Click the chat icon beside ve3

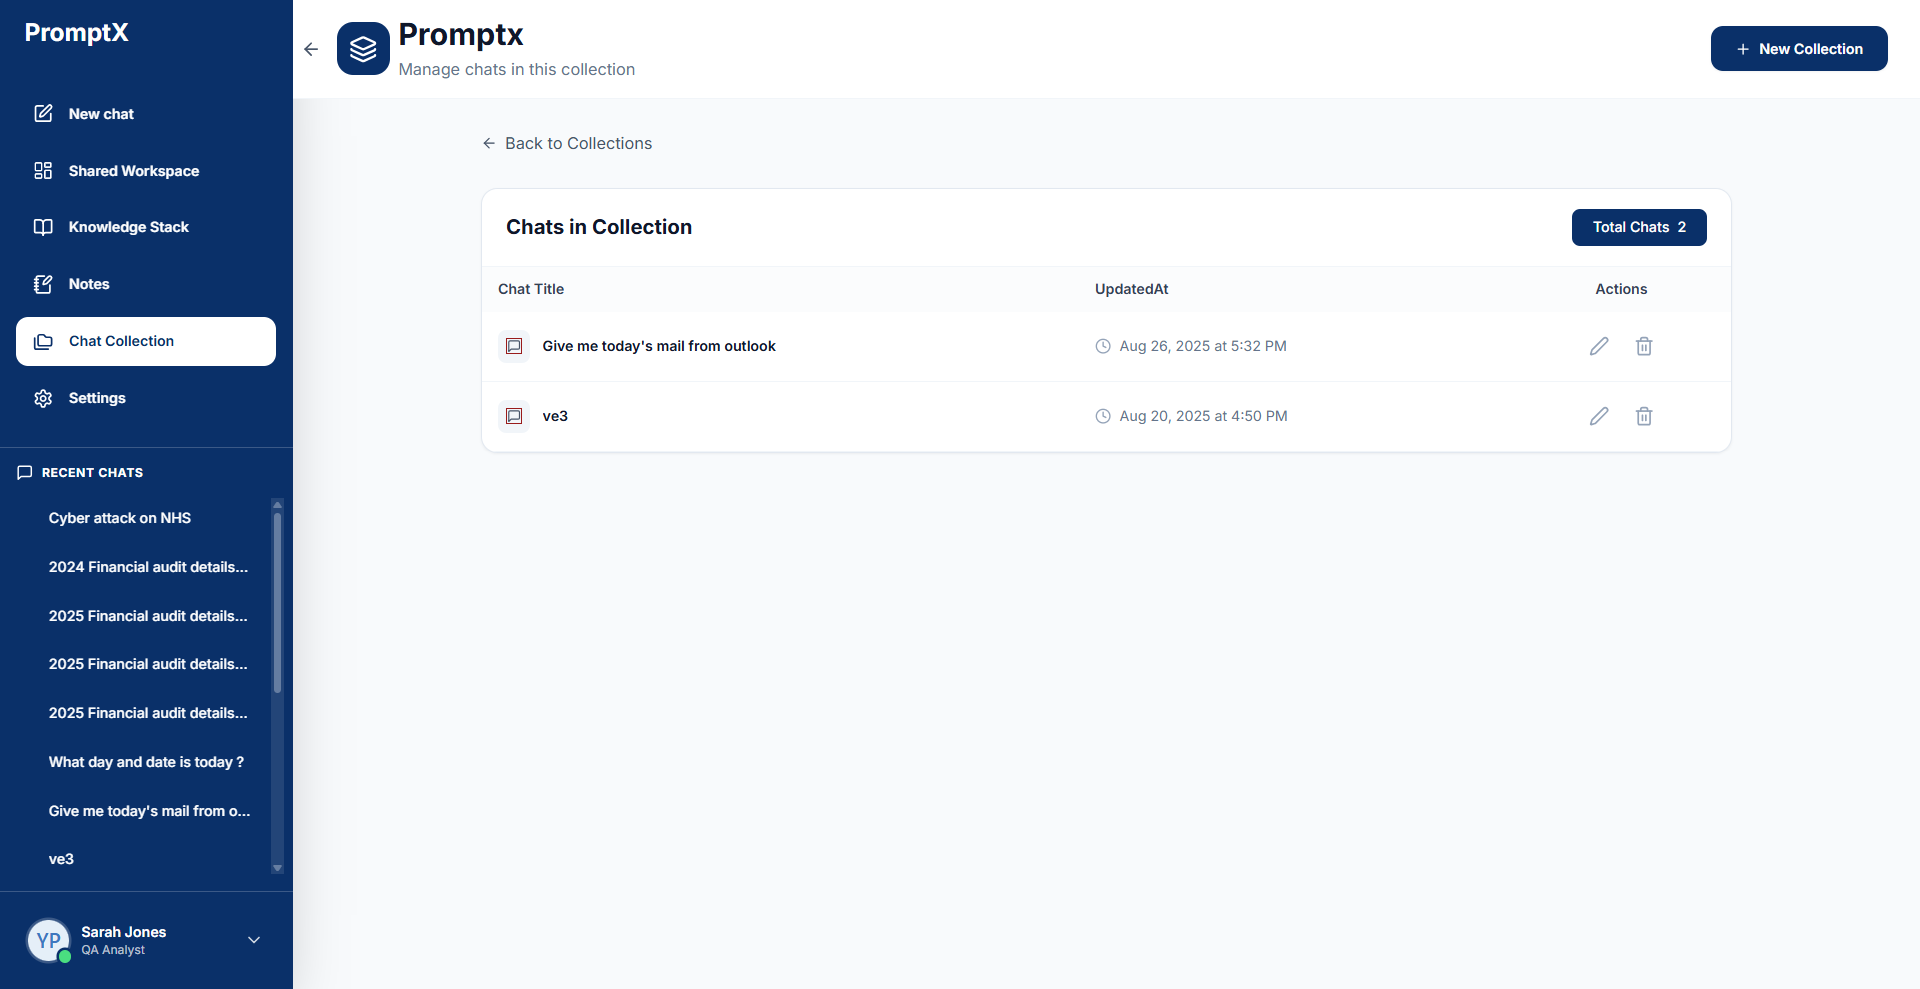(x=514, y=416)
